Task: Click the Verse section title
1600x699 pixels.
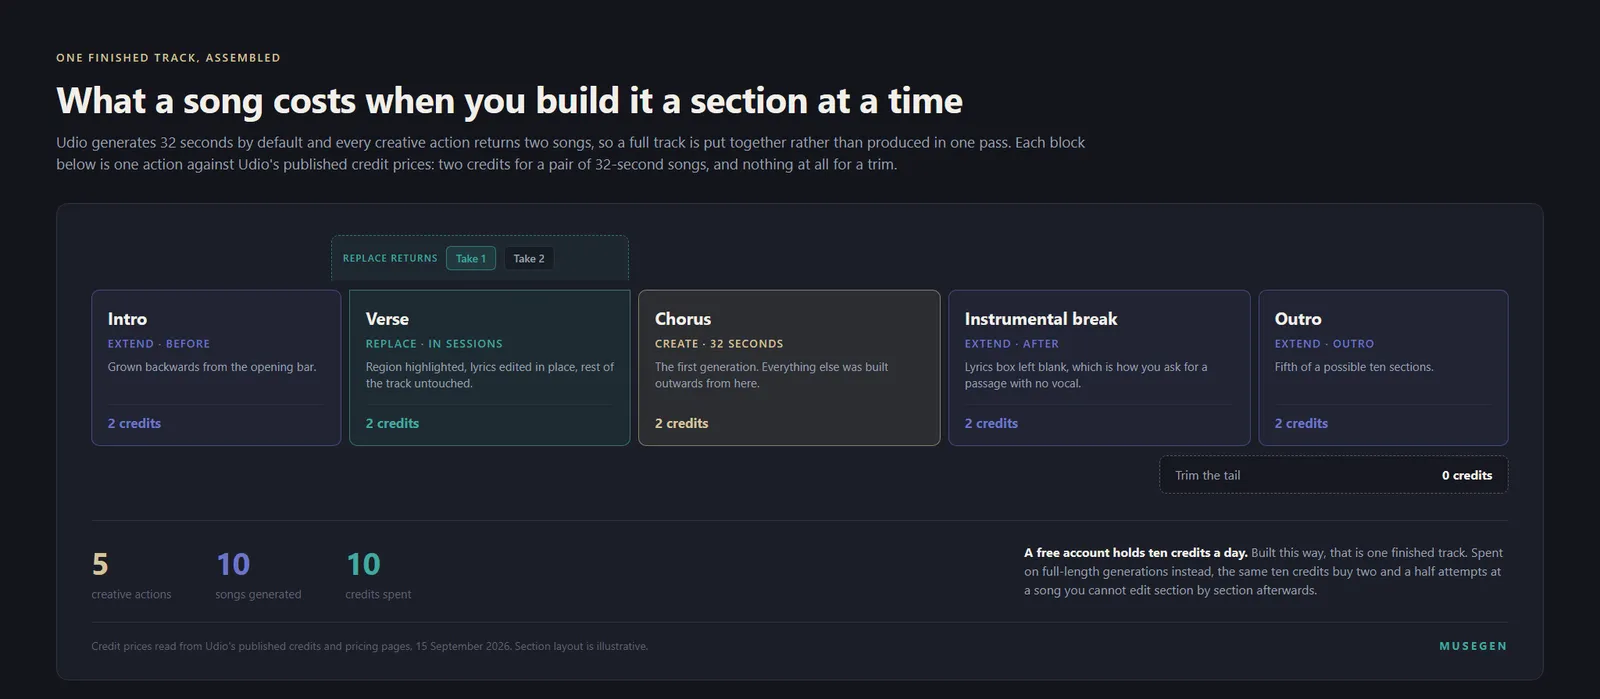Action: pyautogui.click(x=387, y=319)
